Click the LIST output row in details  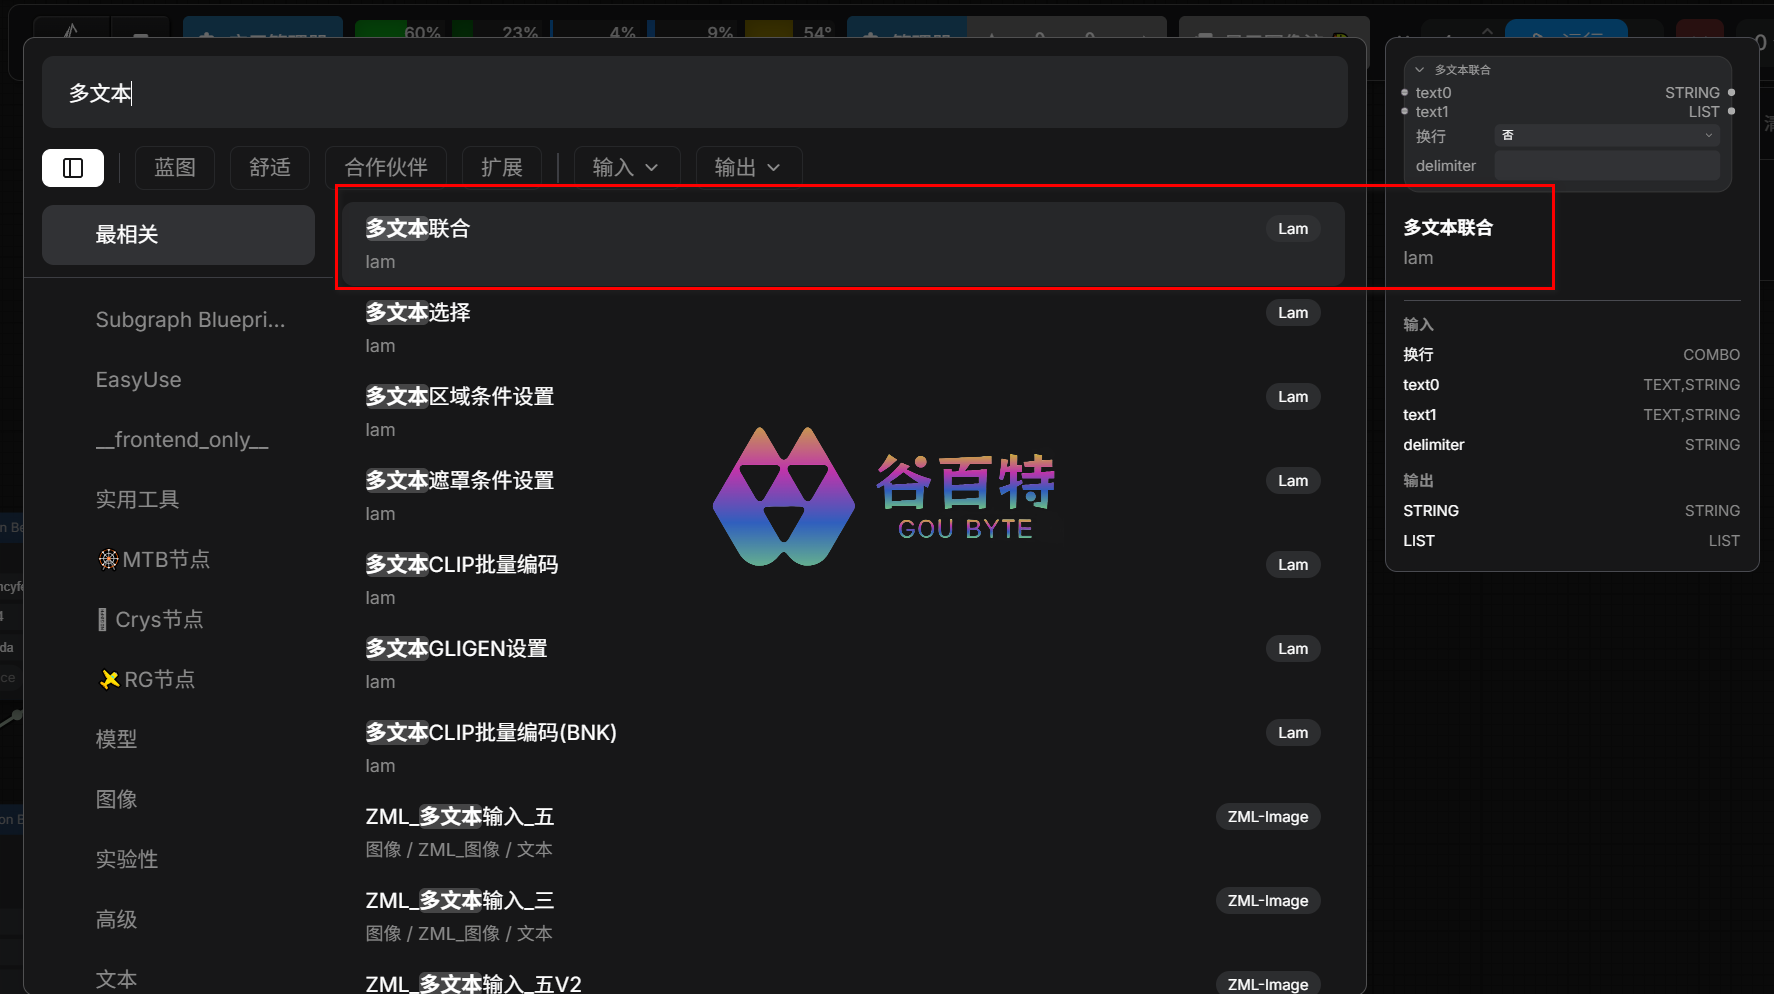1571,541
